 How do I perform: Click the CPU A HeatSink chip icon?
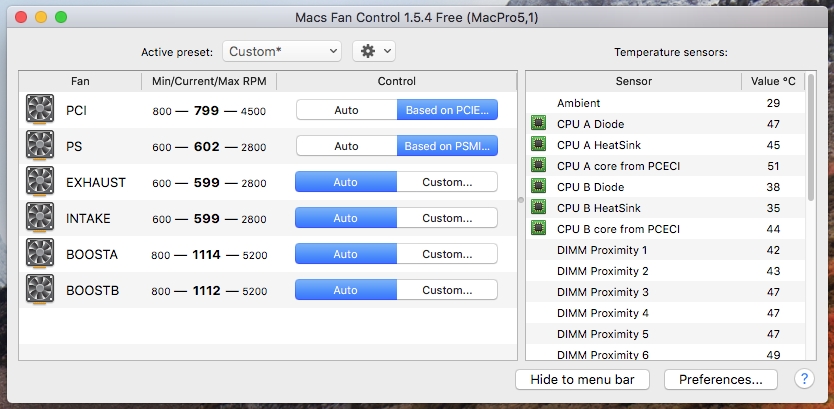point(538,145)
